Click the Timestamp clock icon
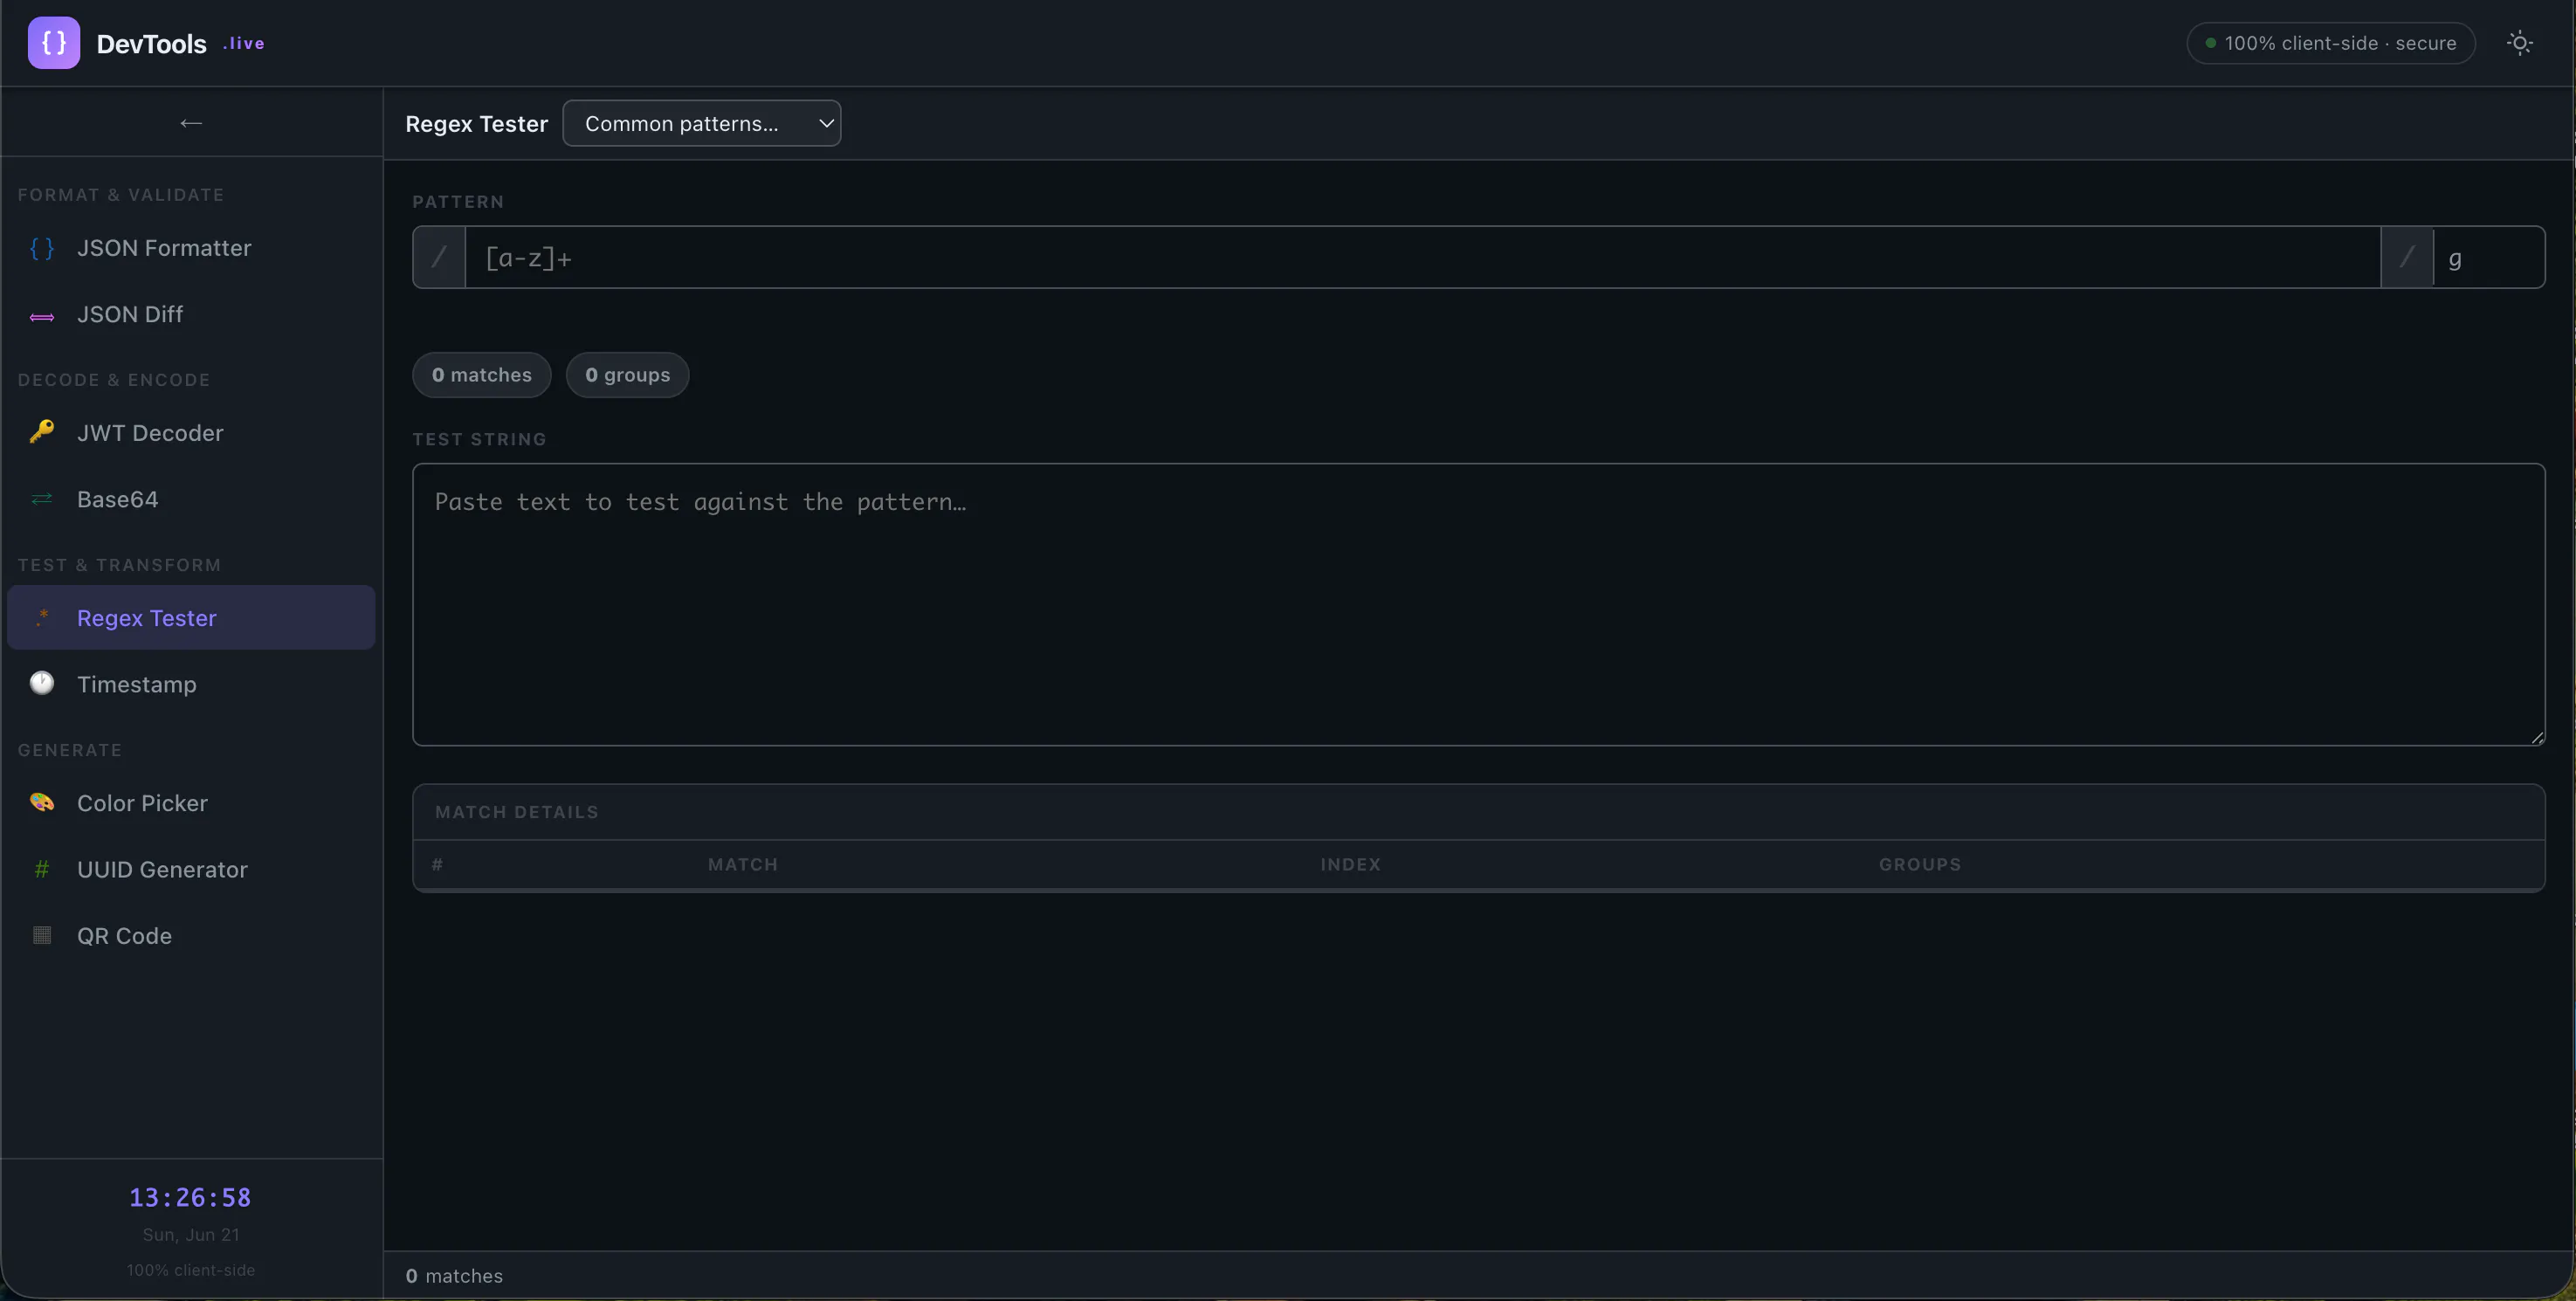The width and height of the screenshot is (2576, 1301). tap(42, 683)
